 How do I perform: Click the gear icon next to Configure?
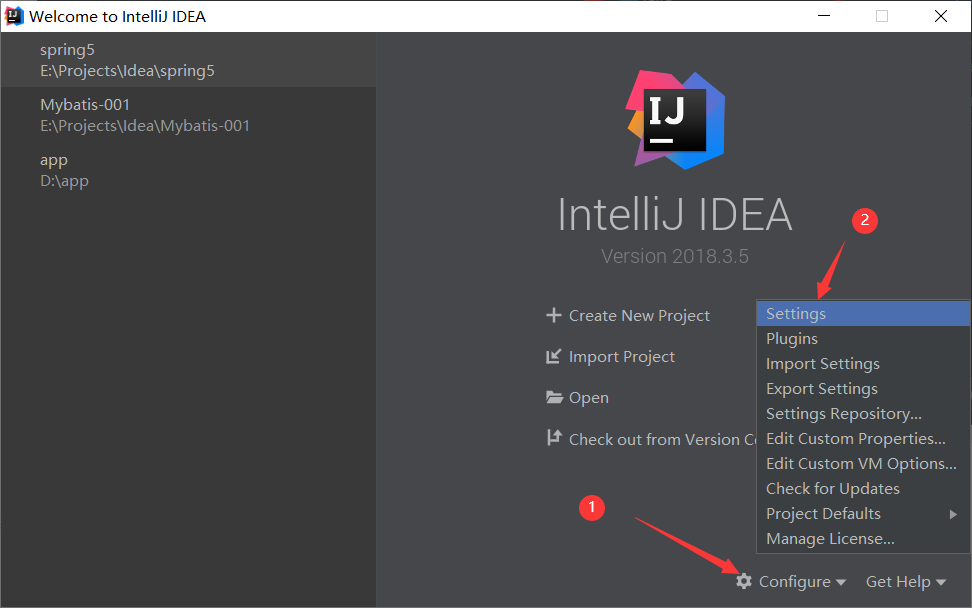744,581
